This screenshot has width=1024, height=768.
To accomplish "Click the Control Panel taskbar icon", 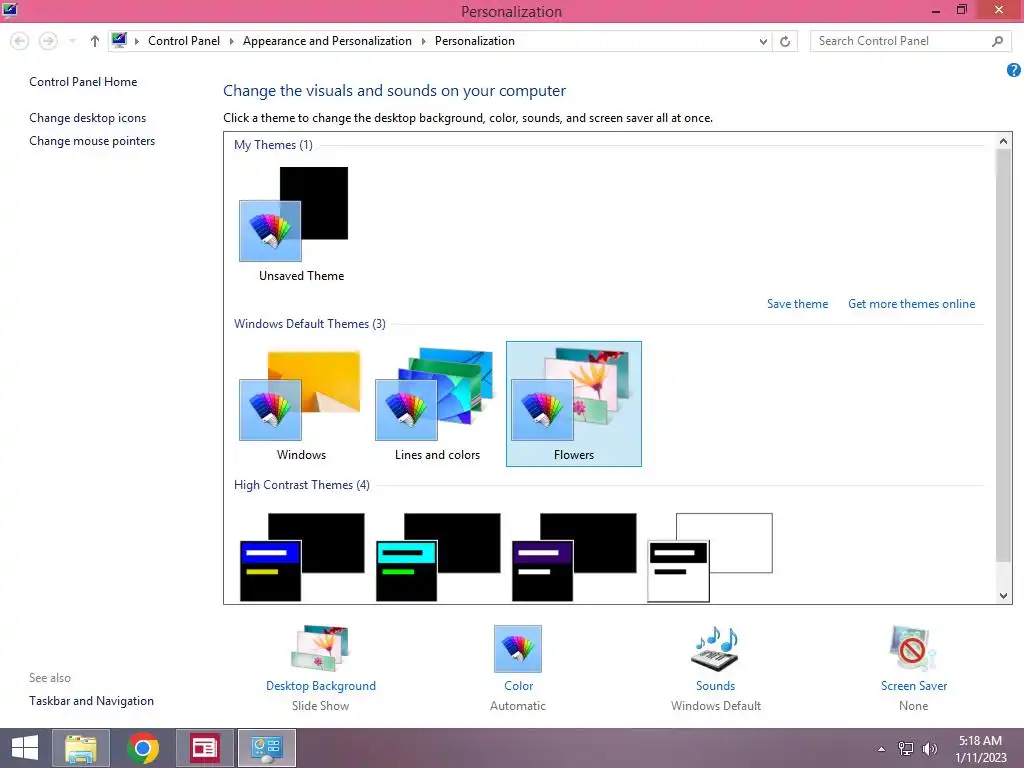I will tap(266, 748).
